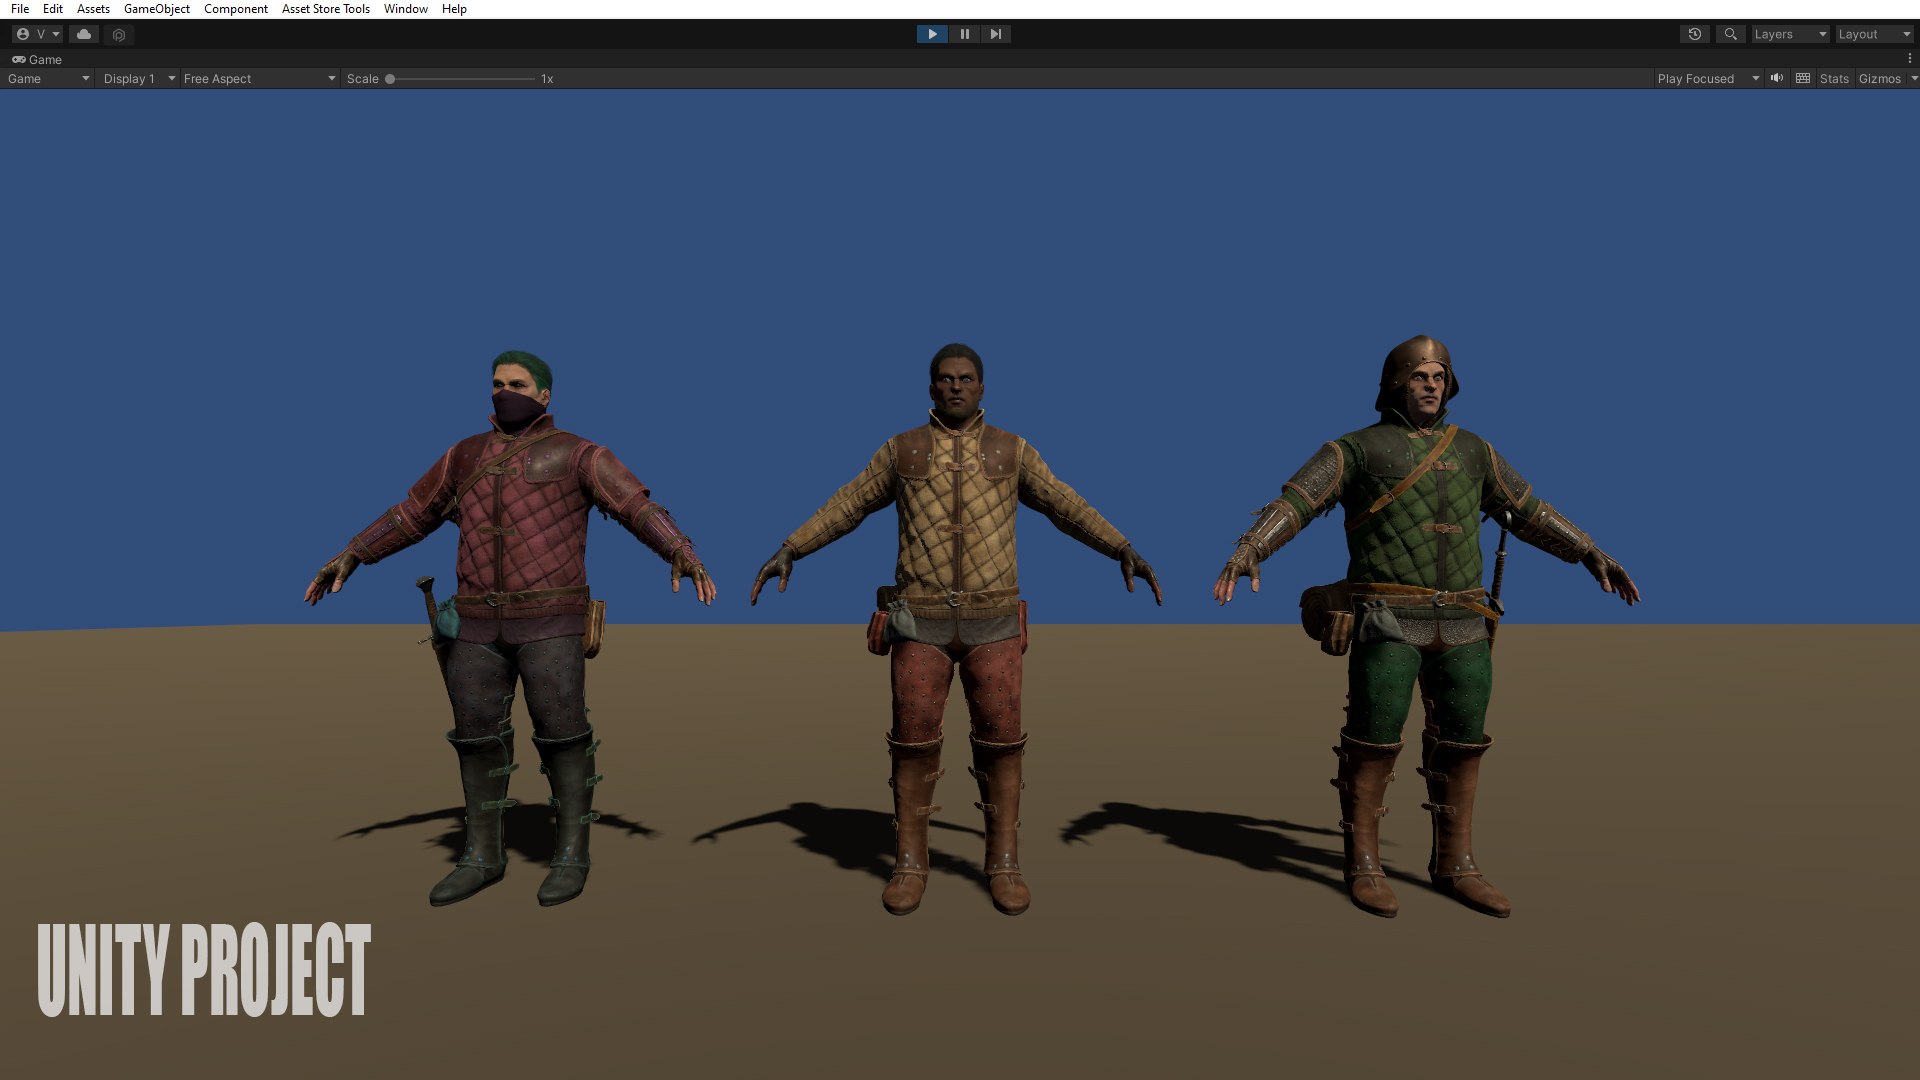Click the Unity version control icon
1920x1080 pixels.
coord(119,35)
